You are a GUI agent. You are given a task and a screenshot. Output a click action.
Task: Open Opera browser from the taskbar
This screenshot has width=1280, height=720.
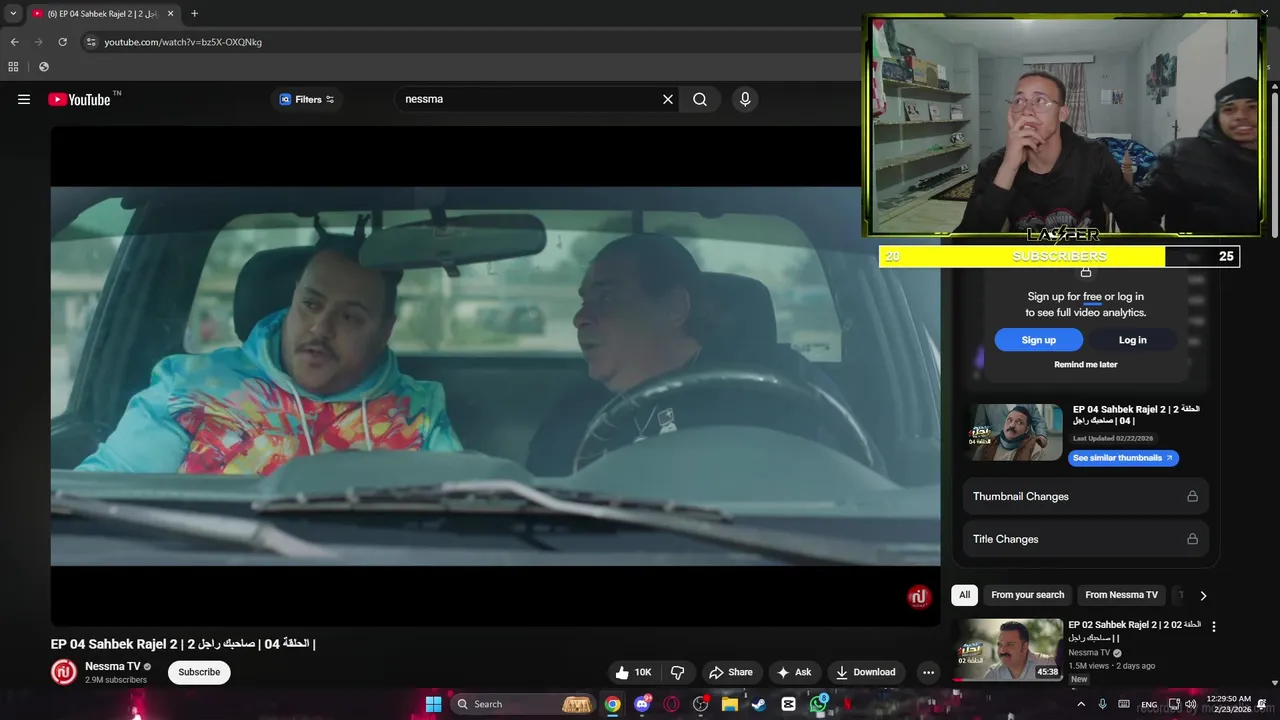click(671, 704)
